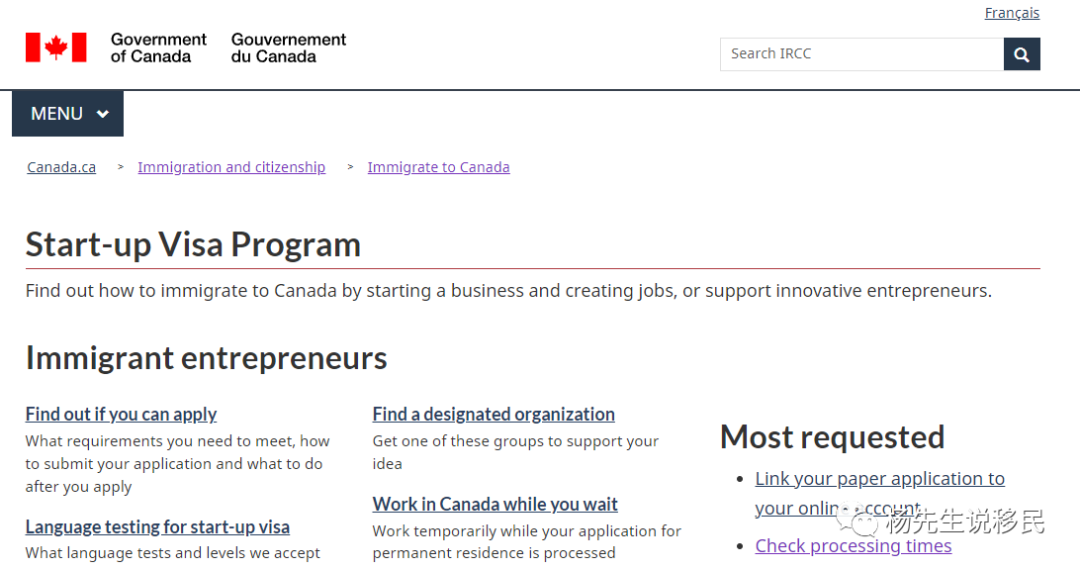Click the chevron arrow beside MENU

(103, 114)
